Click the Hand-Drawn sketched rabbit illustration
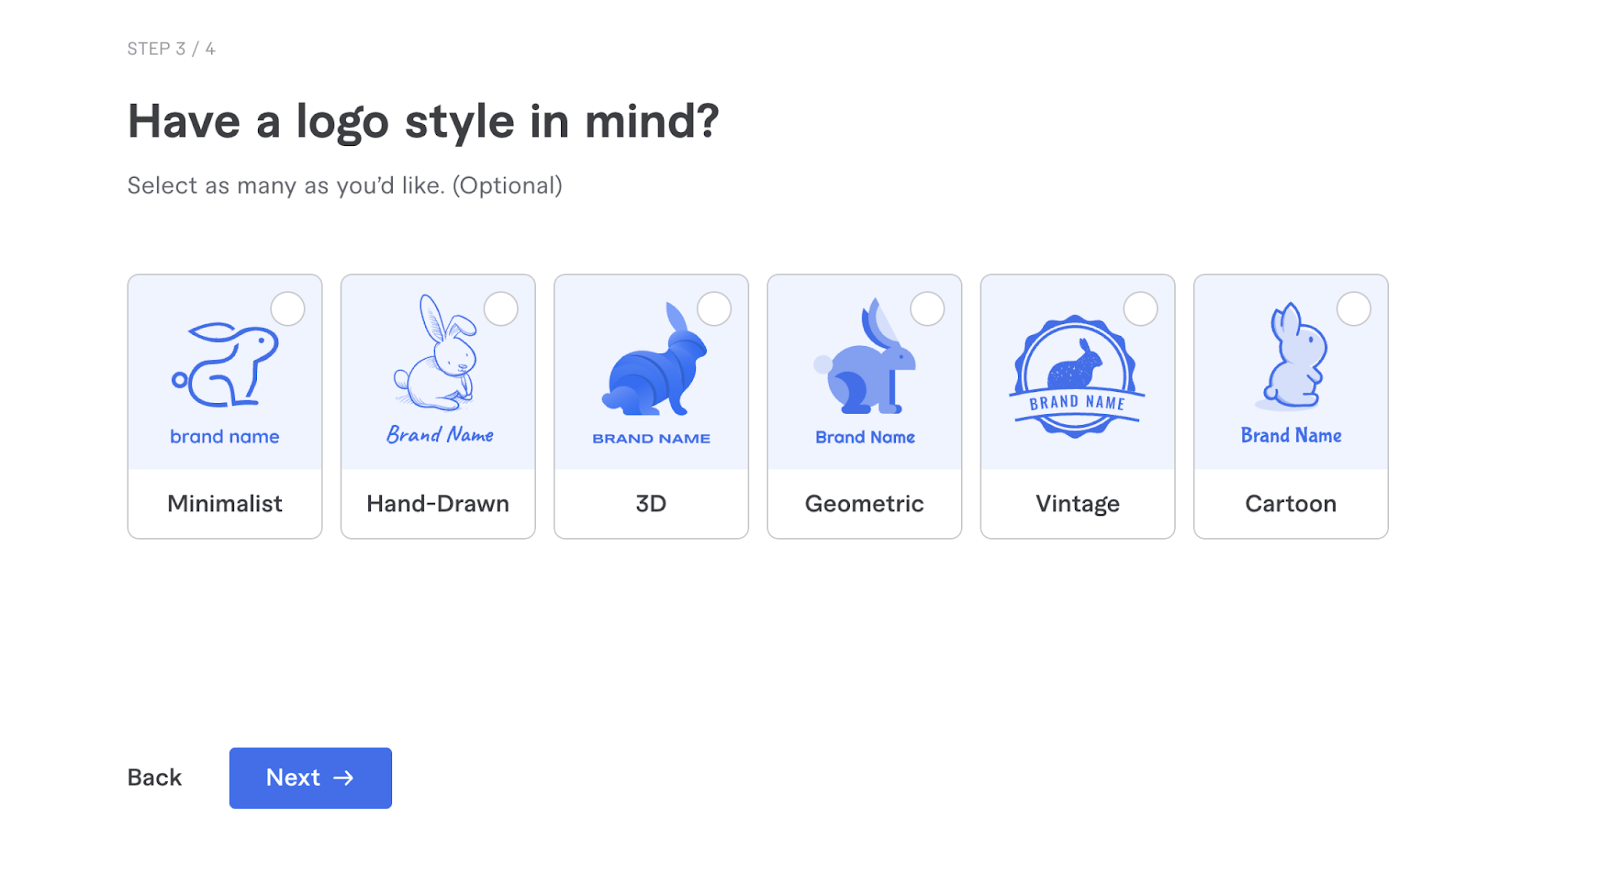The height and width of the screenshot is (870, 1600). (x=437, y=360)
